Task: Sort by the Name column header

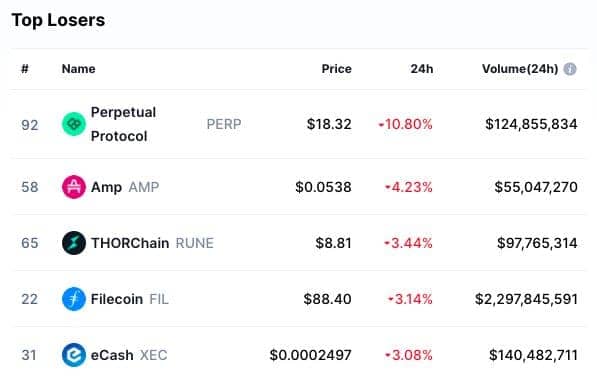Action: 78,69
